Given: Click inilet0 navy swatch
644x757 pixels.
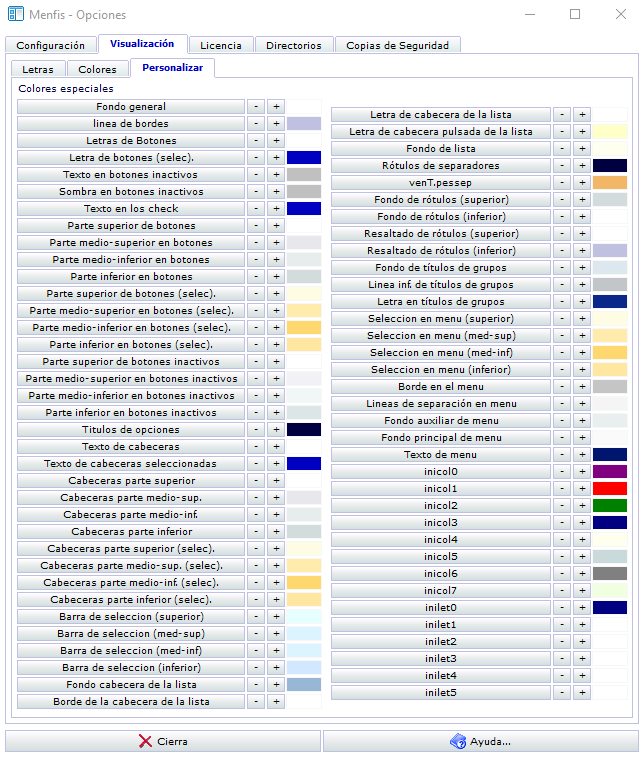Looking at the screenshot, I should [610, 608].
